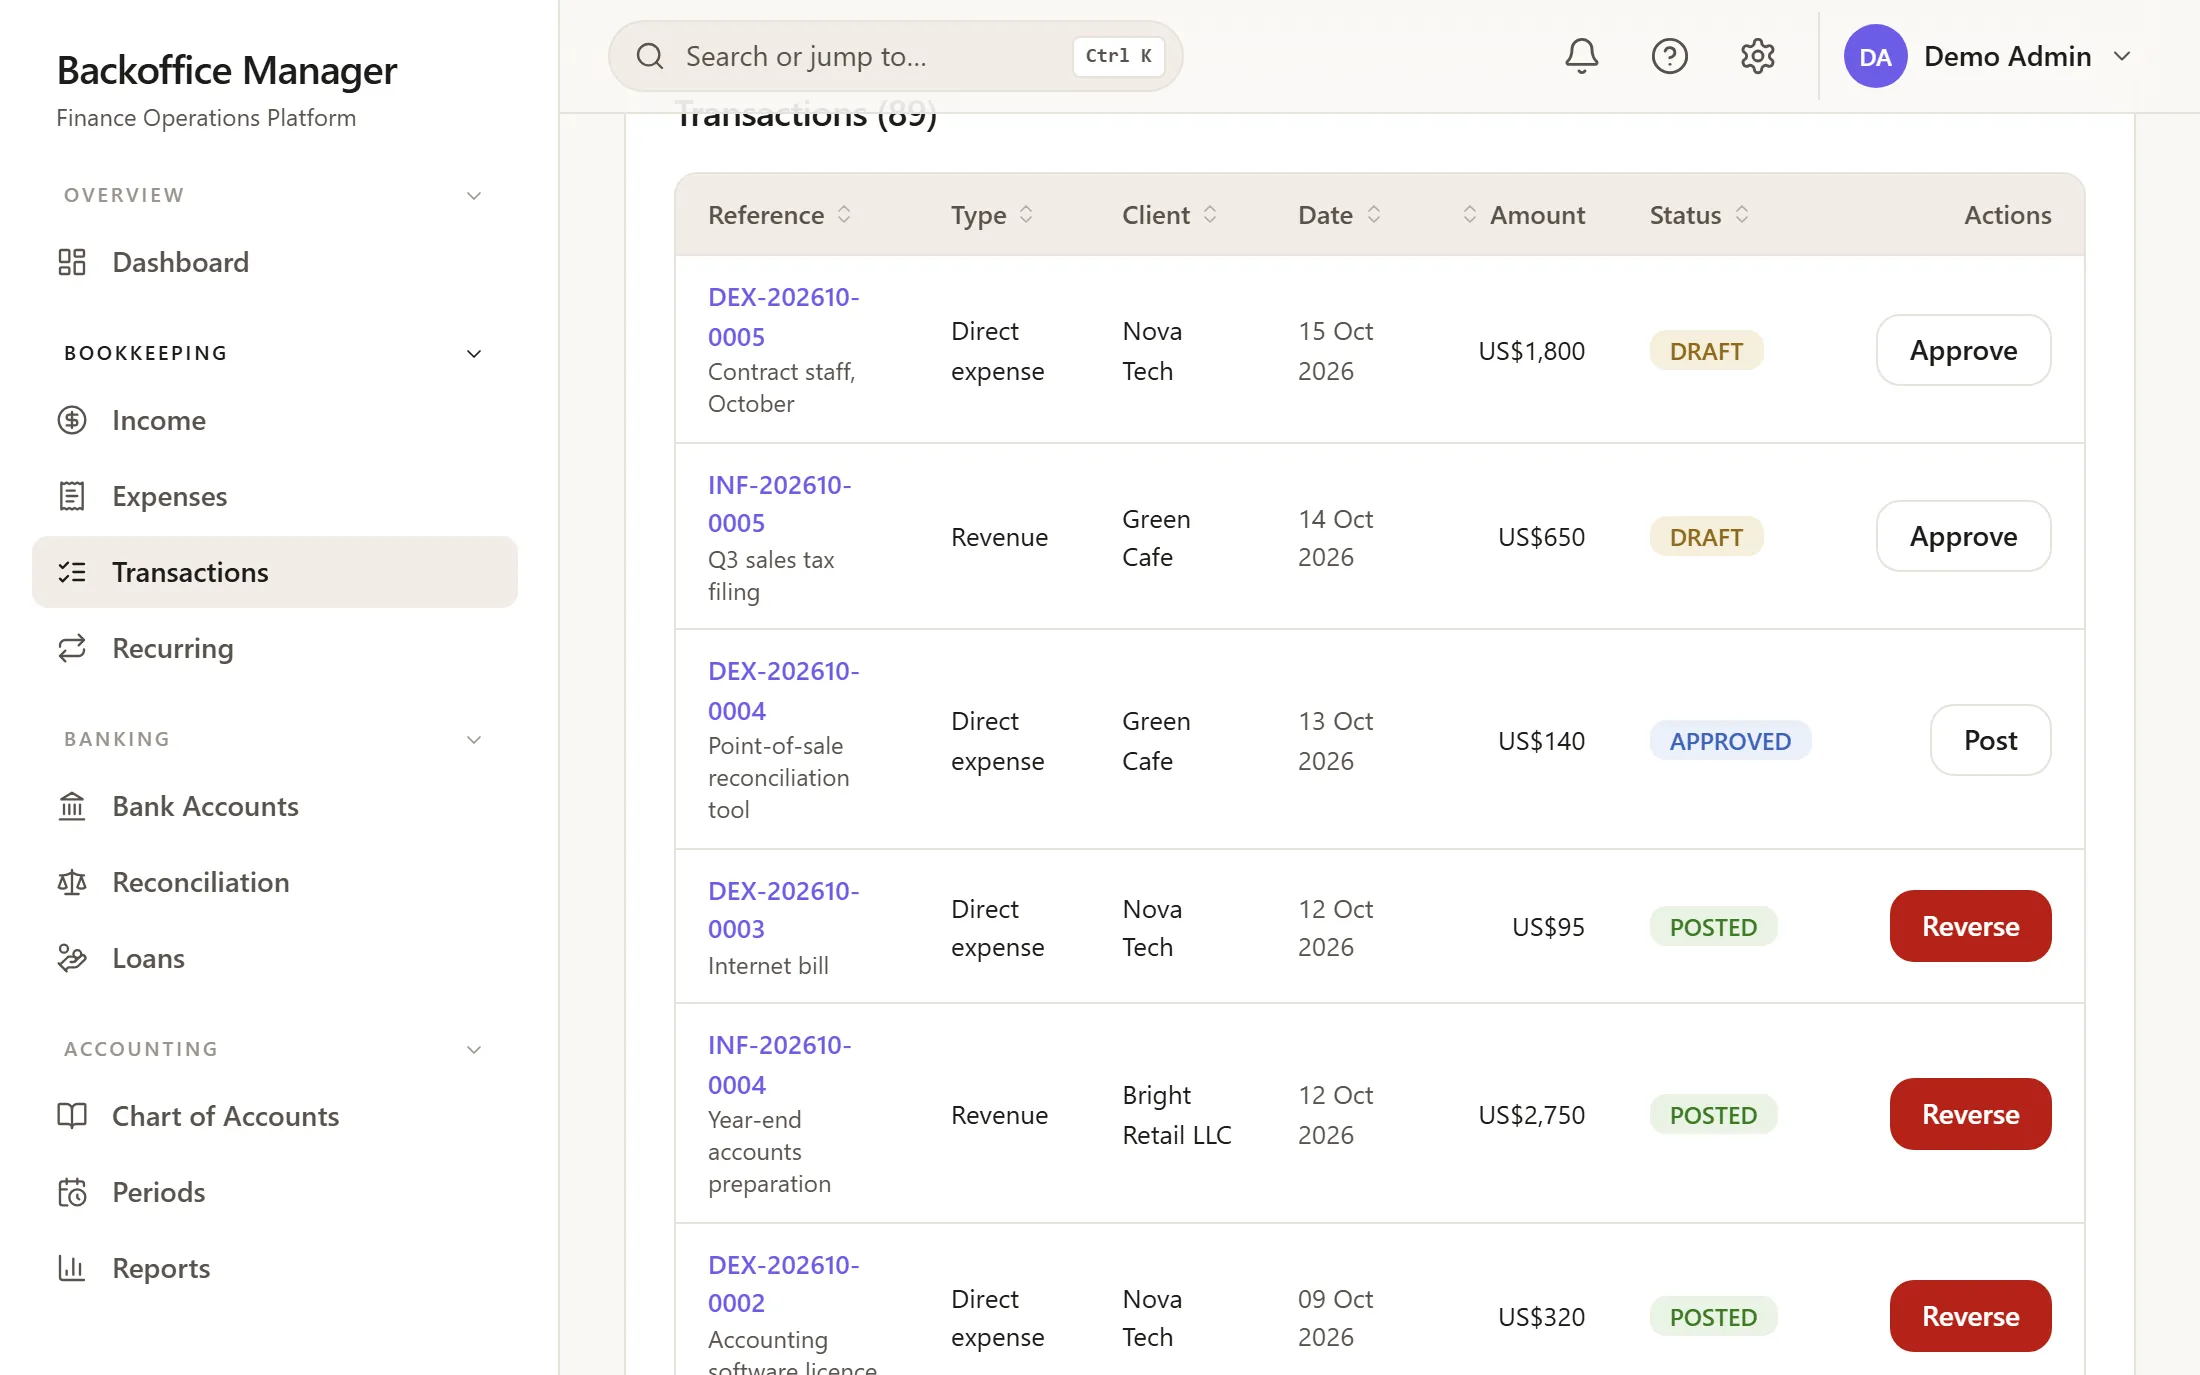The height and width of the screenshot is (1375, 2200).
Task: Sort the table by Date column
Action: click(1339, 215)
